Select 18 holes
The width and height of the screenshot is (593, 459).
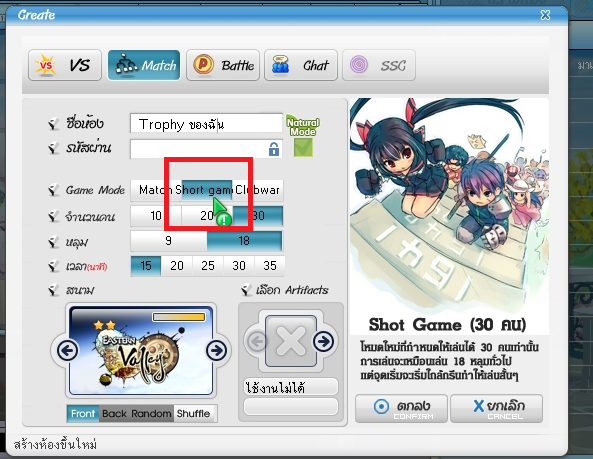[x=244, y=241]
